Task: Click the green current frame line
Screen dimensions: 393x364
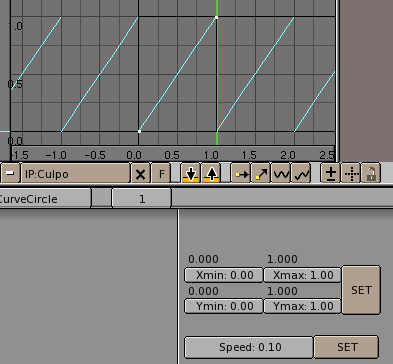Action: 217,72
